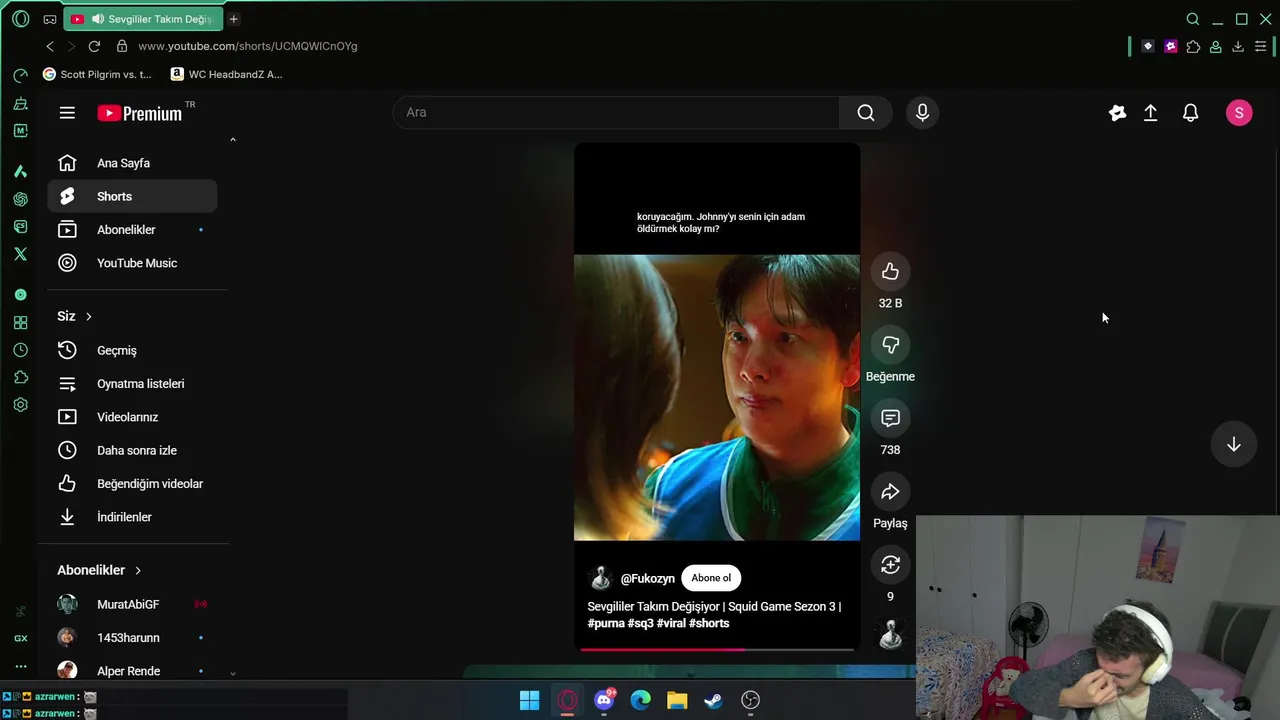Open Steam from the taskbar
Viewport: 1280px width, 720px height.
click(x=713, y=701)
